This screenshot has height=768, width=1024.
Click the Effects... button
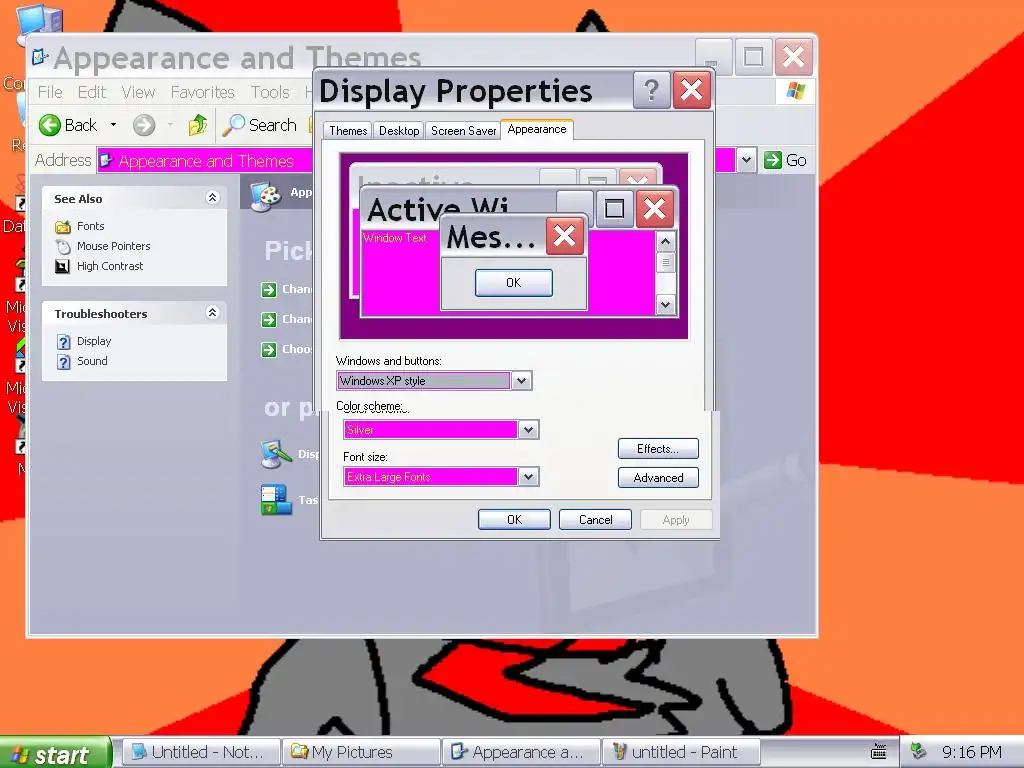[658, 449]
